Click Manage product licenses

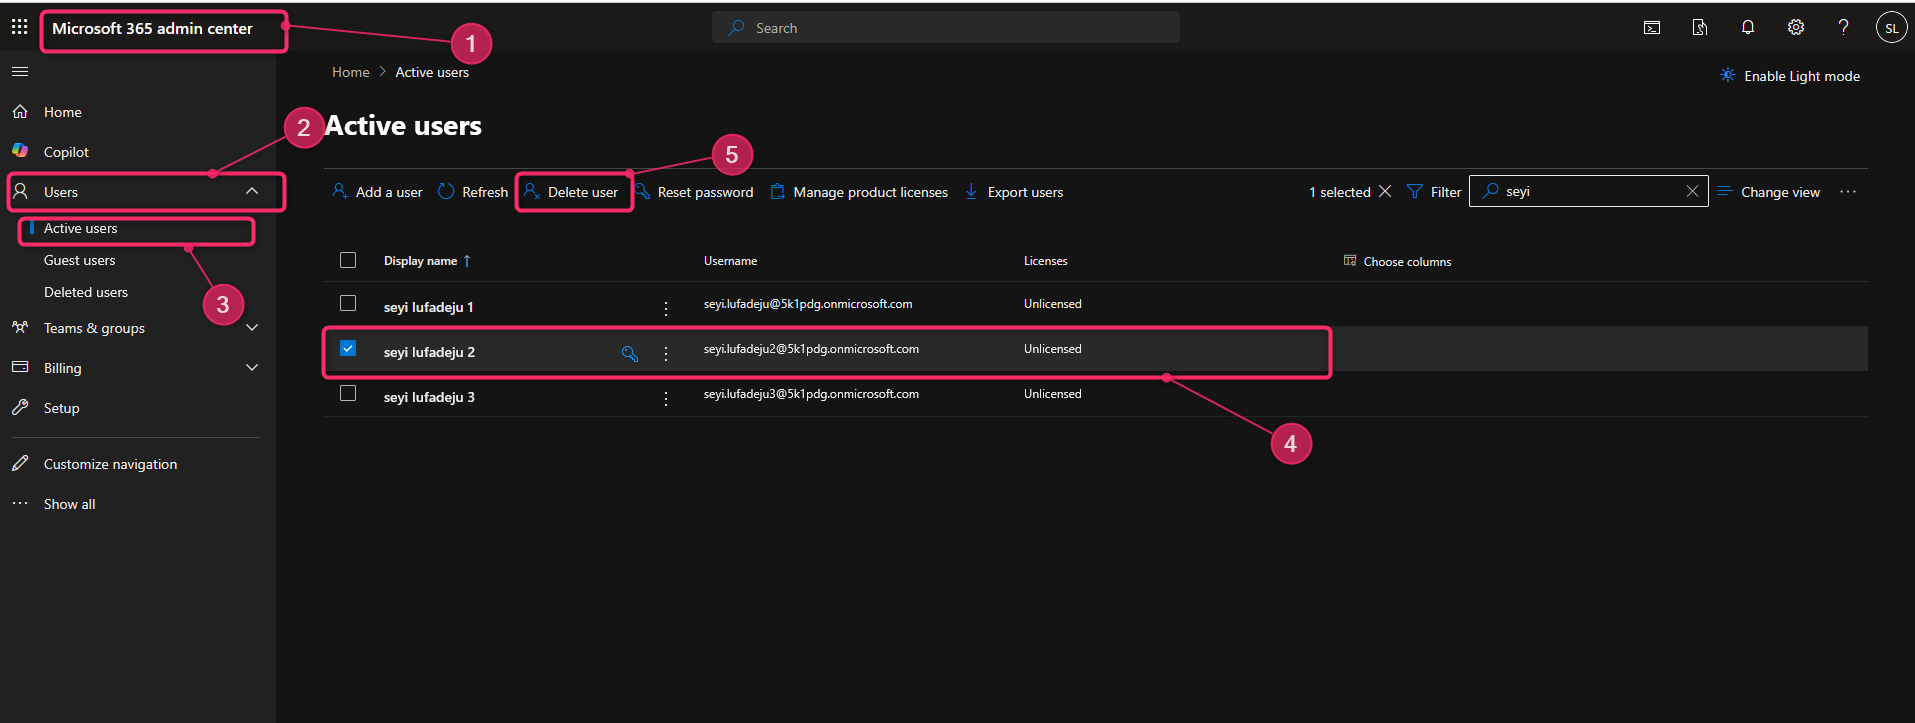[859, 191]
